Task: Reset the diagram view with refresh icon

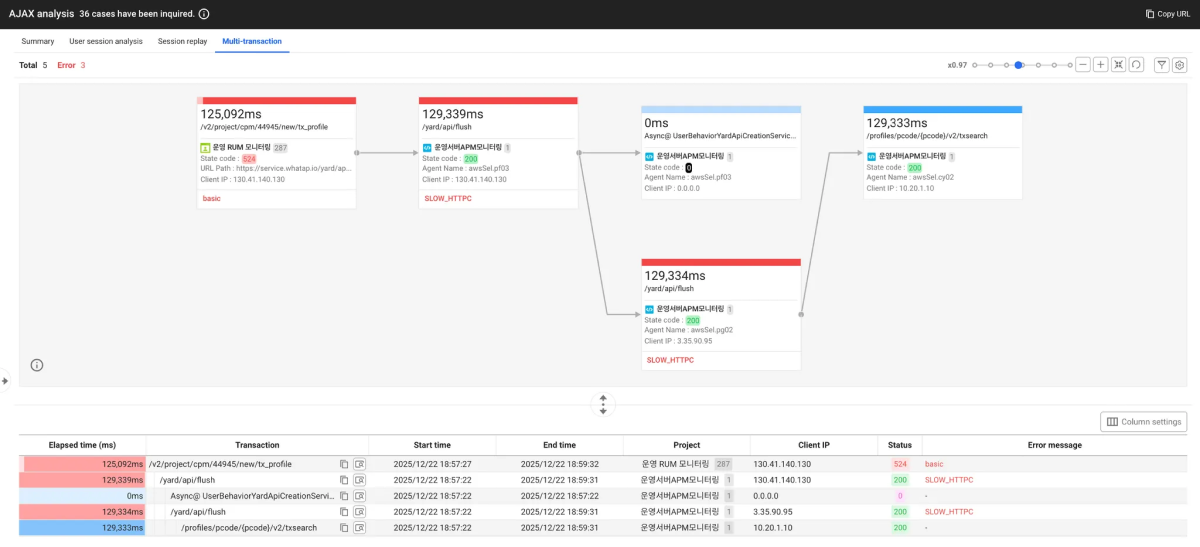Action: (x=1136, y=65)
